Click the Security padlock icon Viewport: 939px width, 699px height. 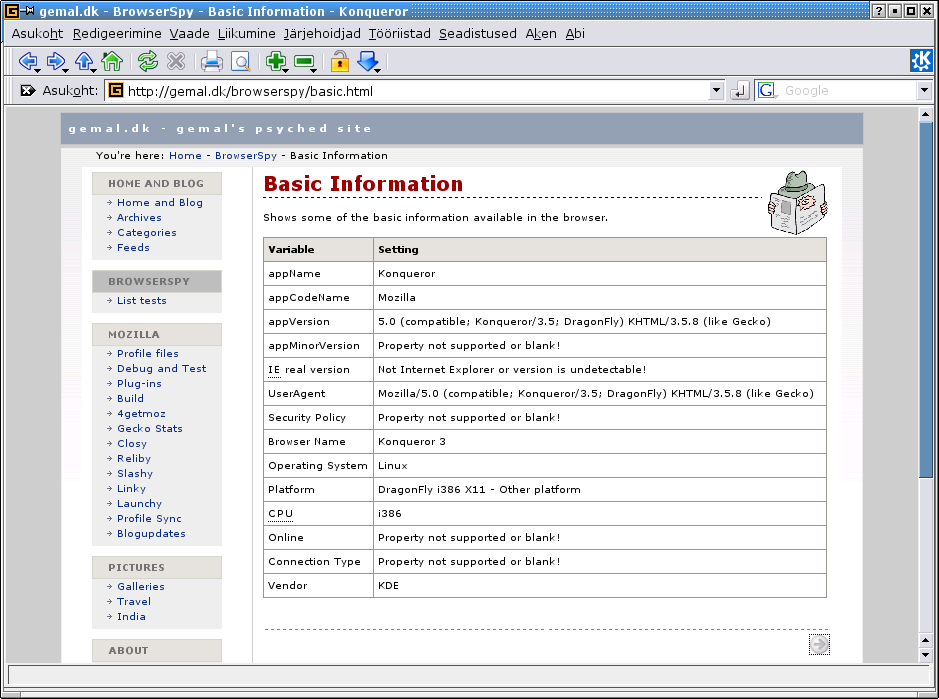pyautogui.click(x=340, y=62)
